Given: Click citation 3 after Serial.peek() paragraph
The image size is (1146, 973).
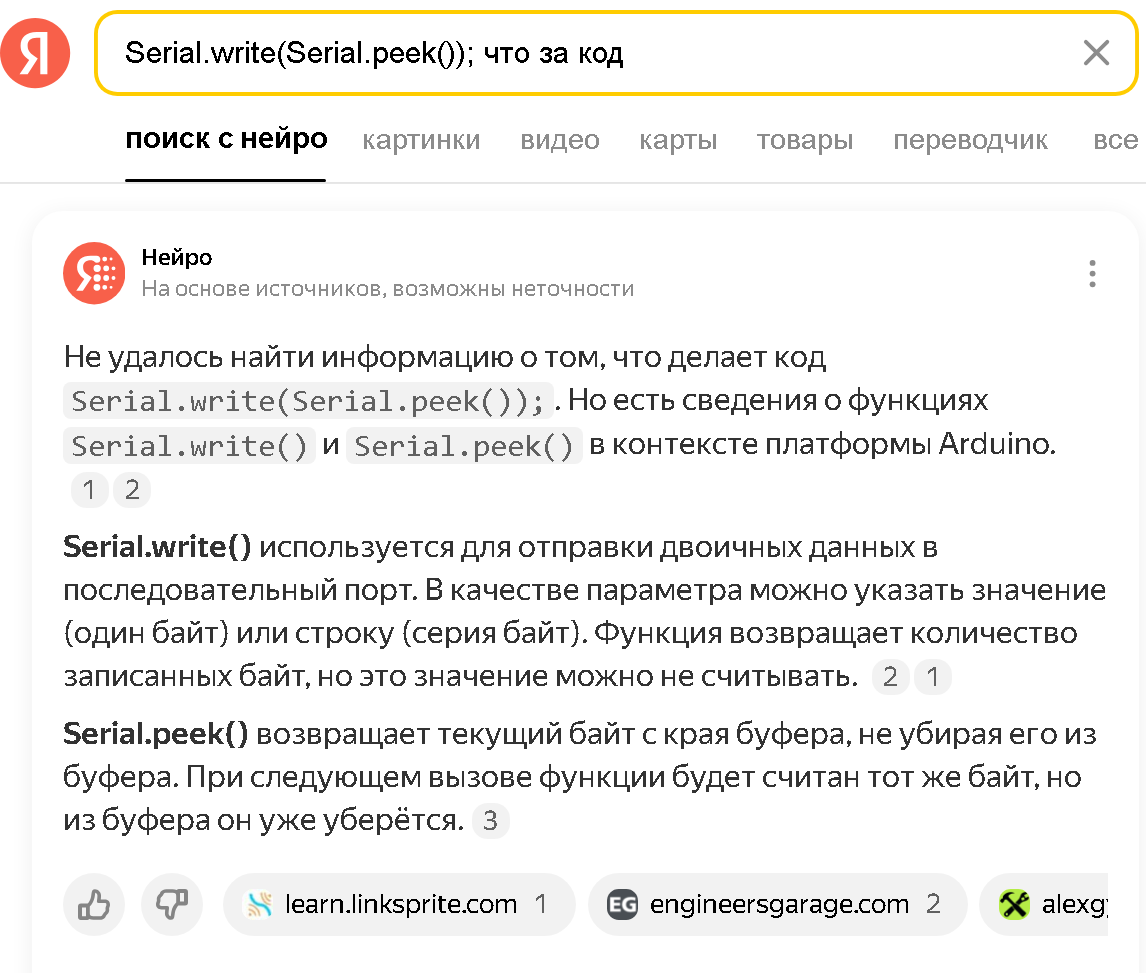Looking at the screenshot, I should [490, 821].
